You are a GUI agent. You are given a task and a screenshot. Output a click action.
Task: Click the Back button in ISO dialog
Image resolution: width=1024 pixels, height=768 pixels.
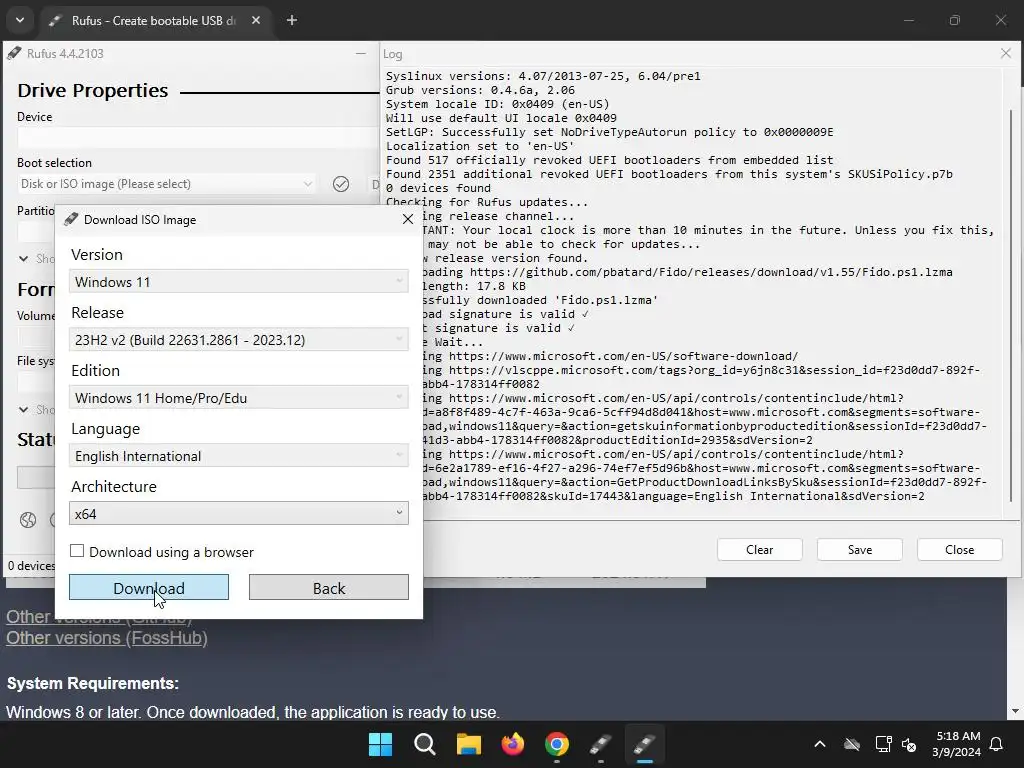[x=328, y=588]
